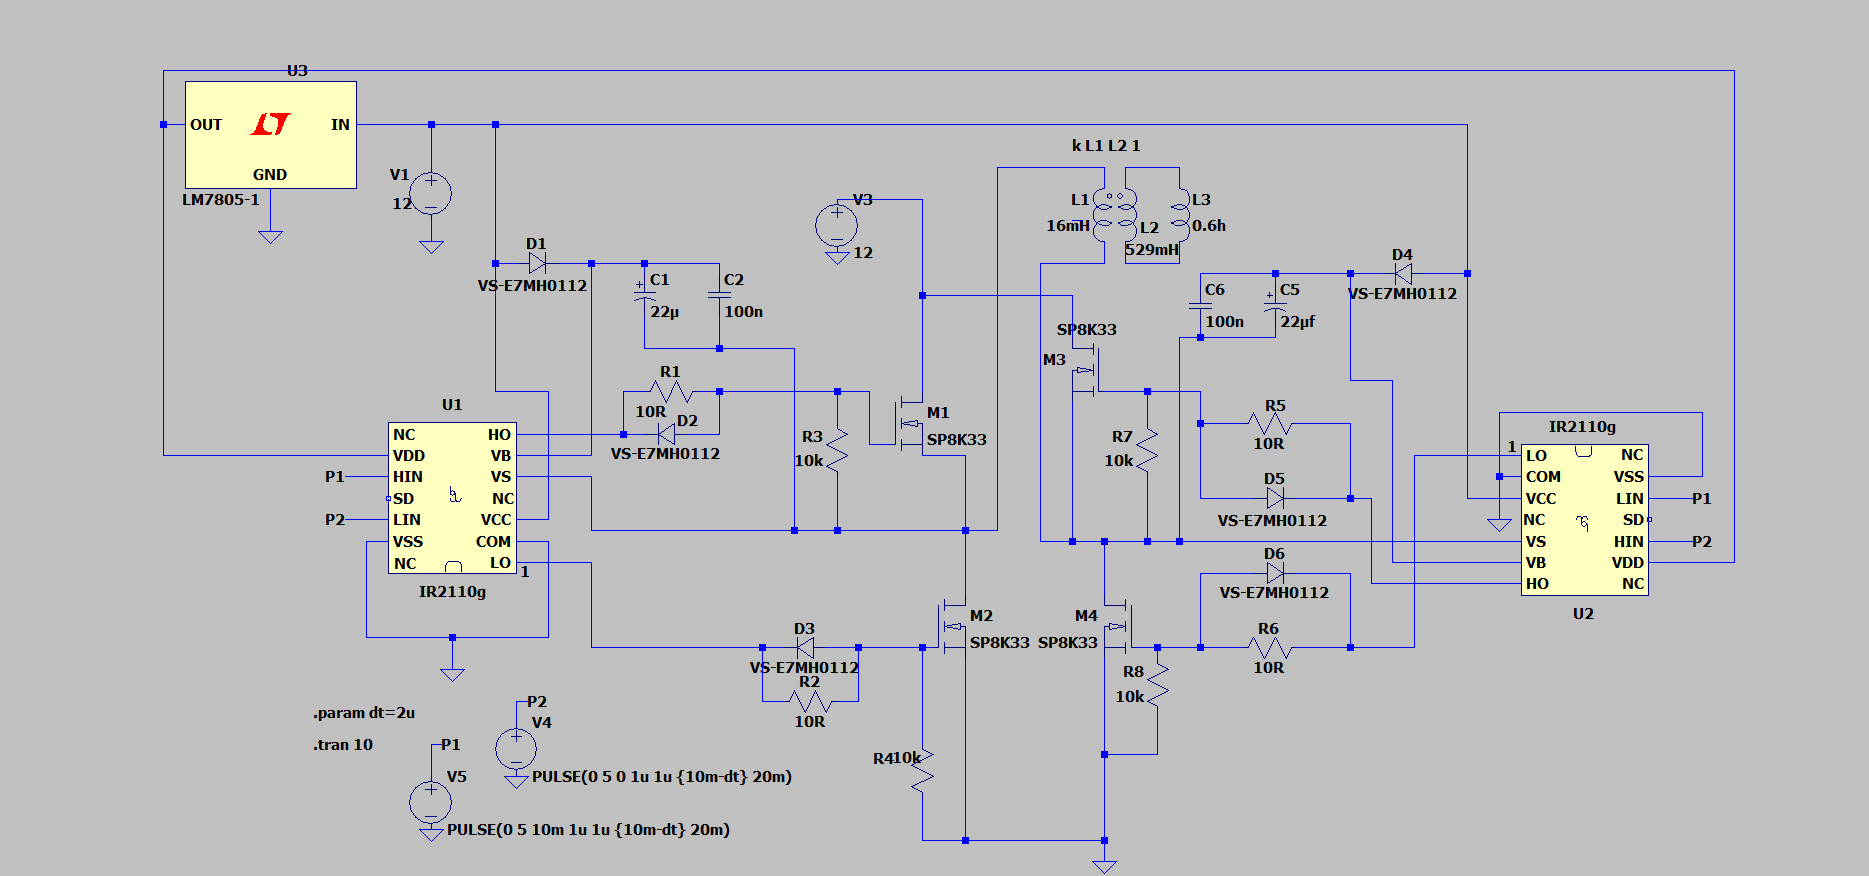1869x876 pixels.
Task: Select diode D2 symbol
Action: click(x=666, y=434)
